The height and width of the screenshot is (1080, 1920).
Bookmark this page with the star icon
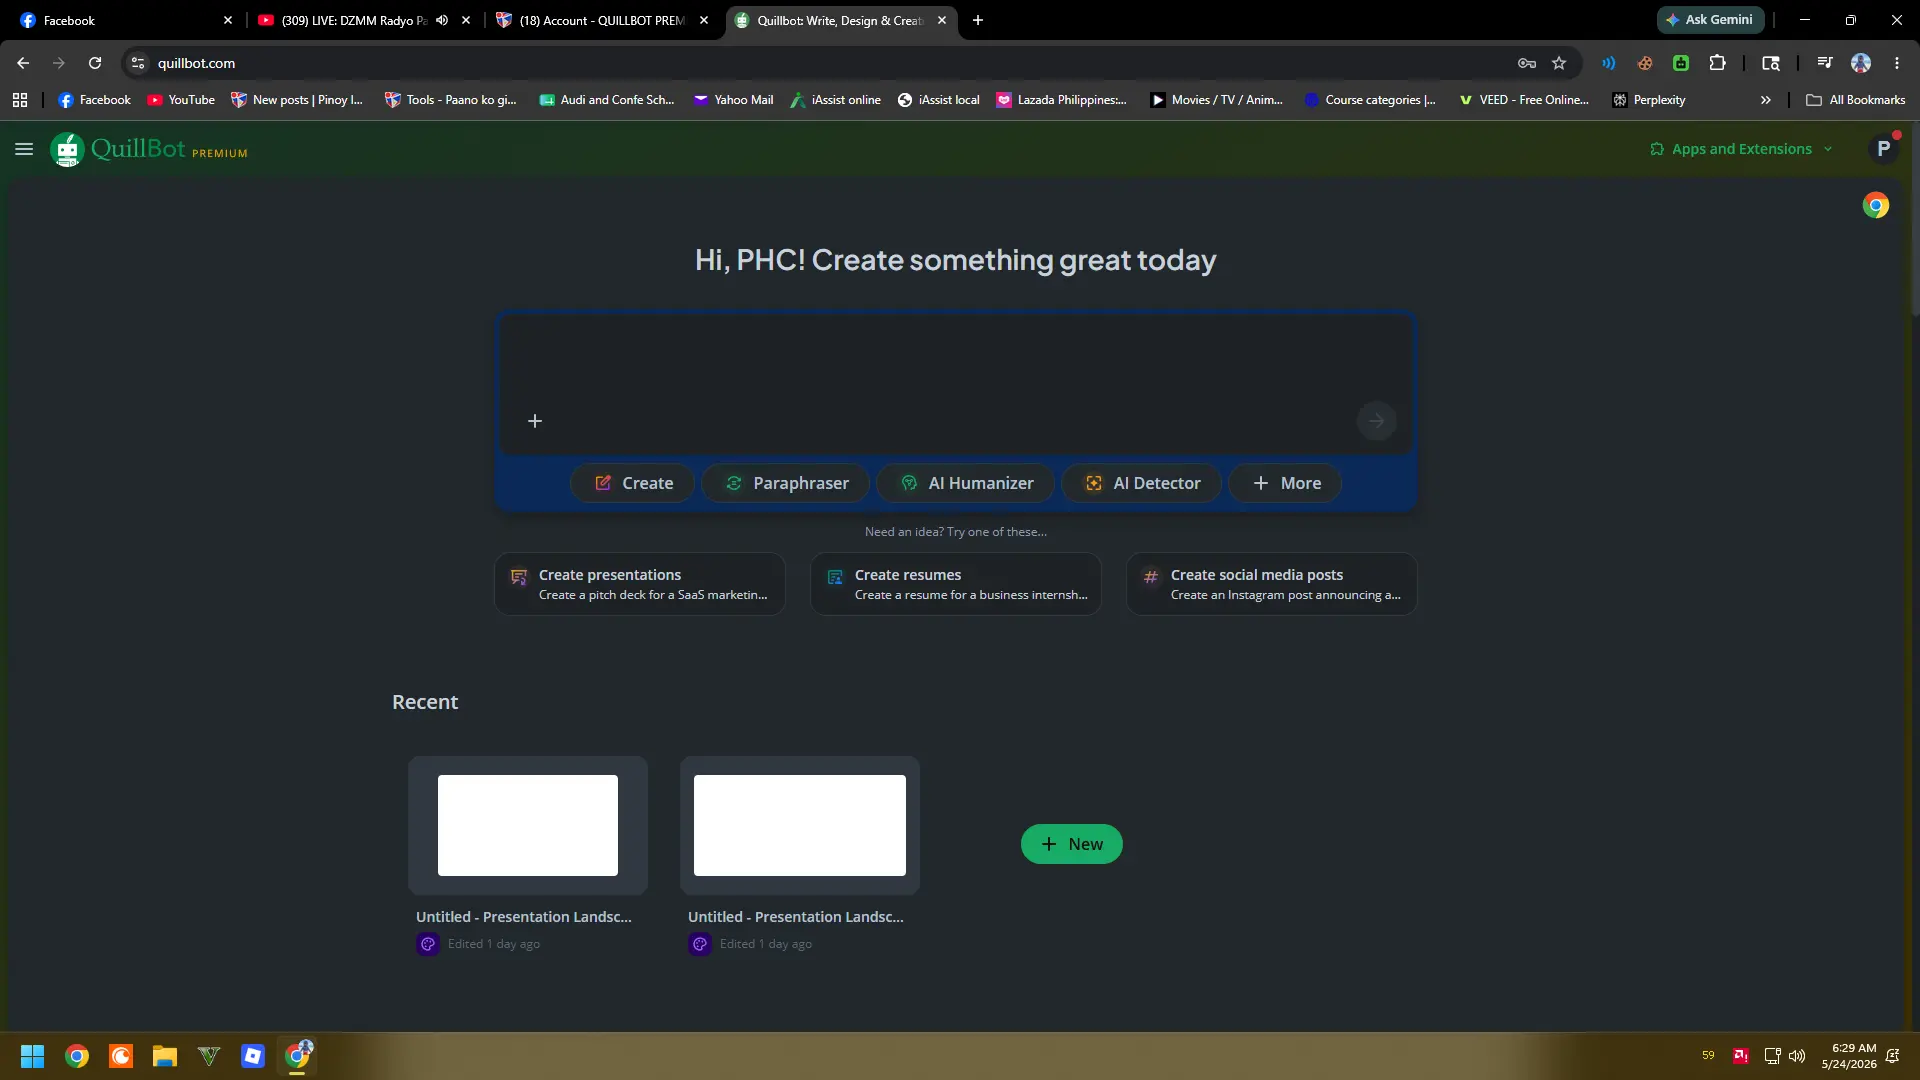[1559, 63]
